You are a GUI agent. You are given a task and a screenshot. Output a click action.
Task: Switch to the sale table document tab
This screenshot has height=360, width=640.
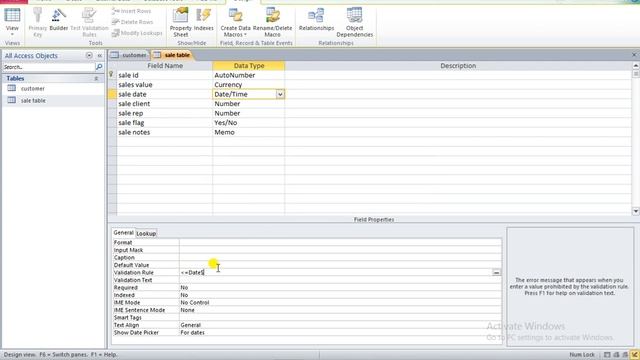click(x=172, y=55)
